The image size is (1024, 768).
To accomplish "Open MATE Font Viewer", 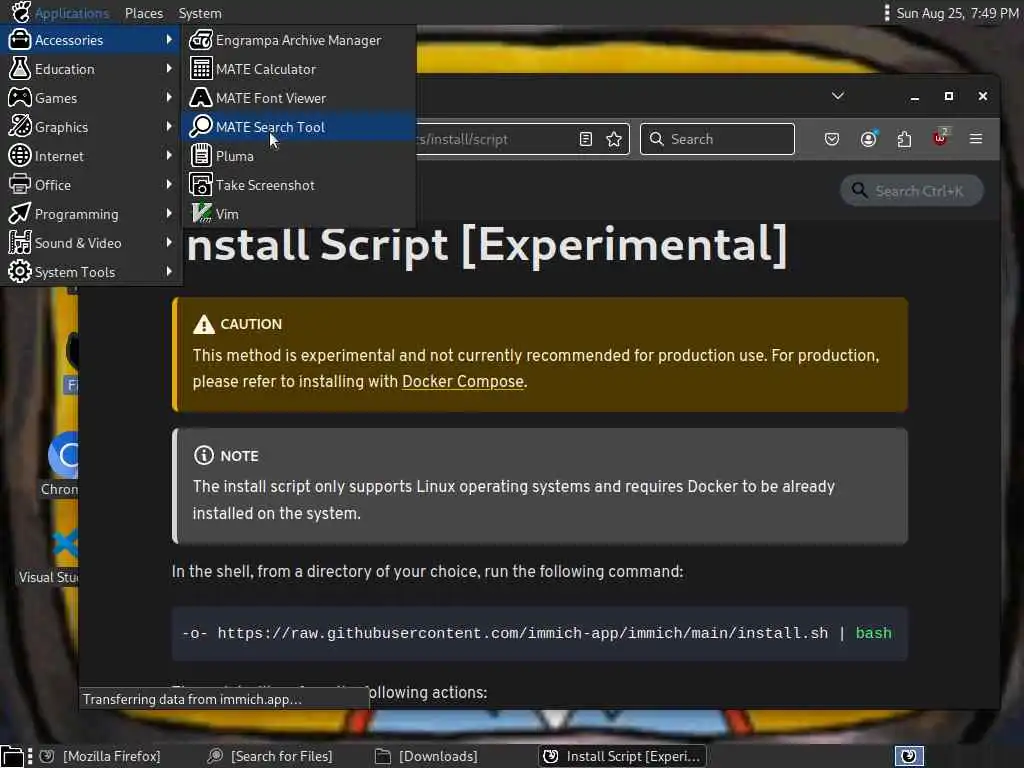I will [299, 98].
